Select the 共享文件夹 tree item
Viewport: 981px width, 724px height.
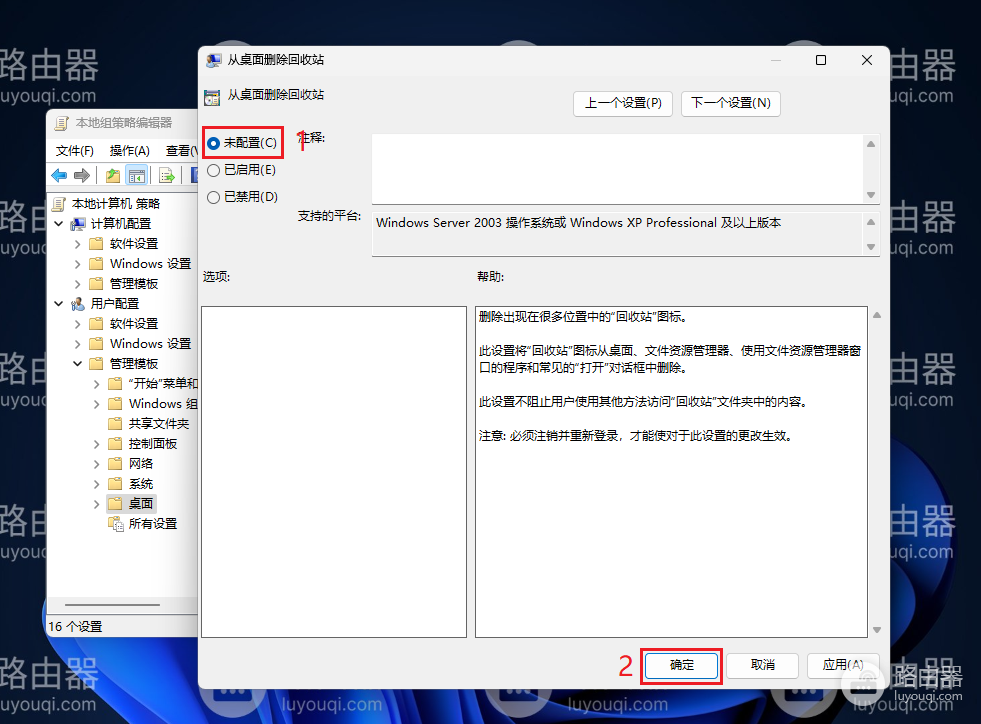pyautogui.click(x=159, y=424)
